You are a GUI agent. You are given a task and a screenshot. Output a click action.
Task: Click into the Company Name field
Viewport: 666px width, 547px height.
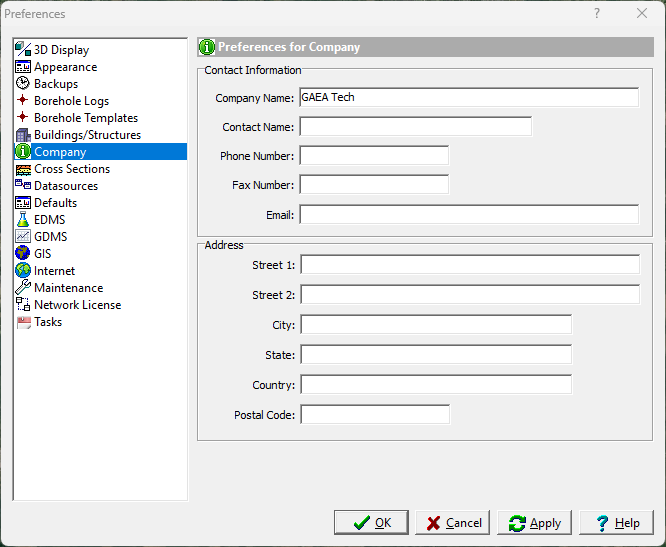point(468,97)
